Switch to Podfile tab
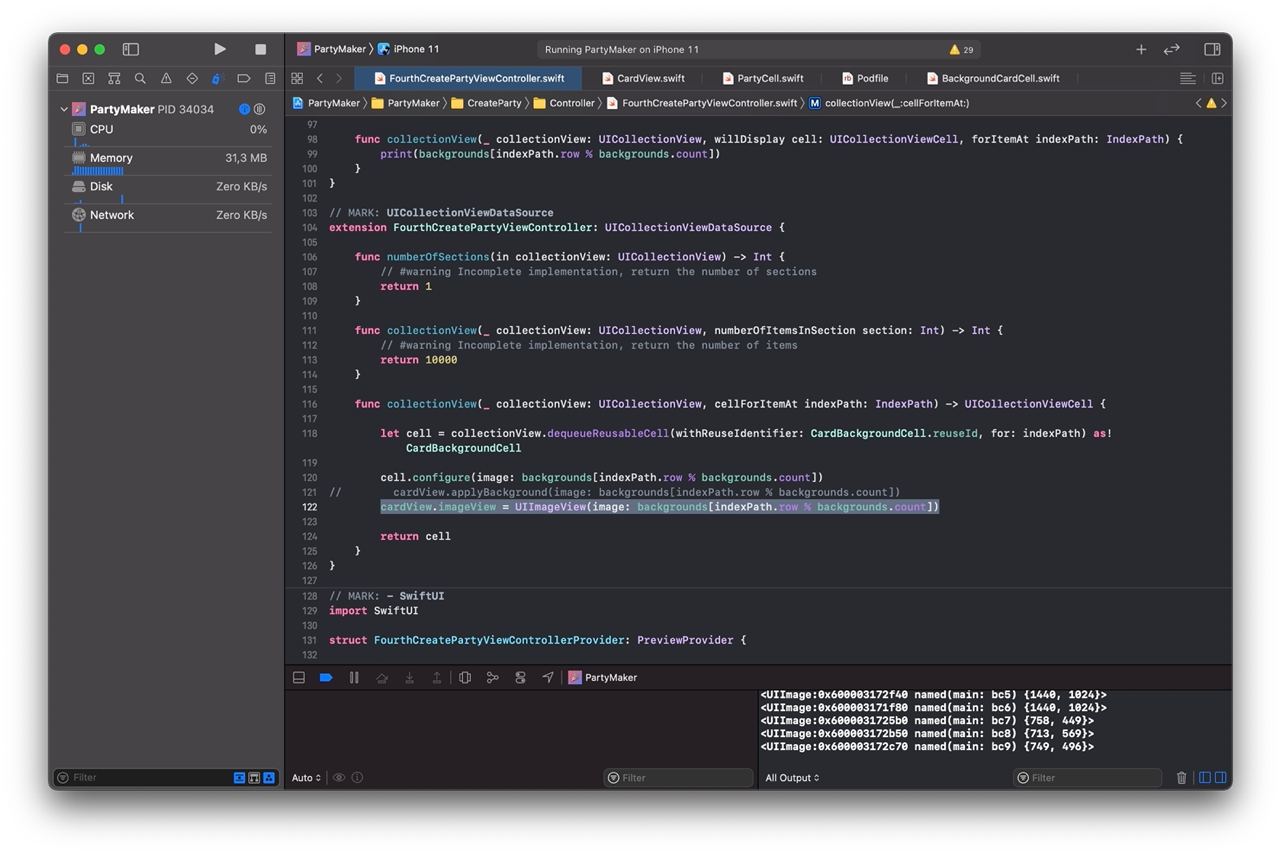 [865, 78]
